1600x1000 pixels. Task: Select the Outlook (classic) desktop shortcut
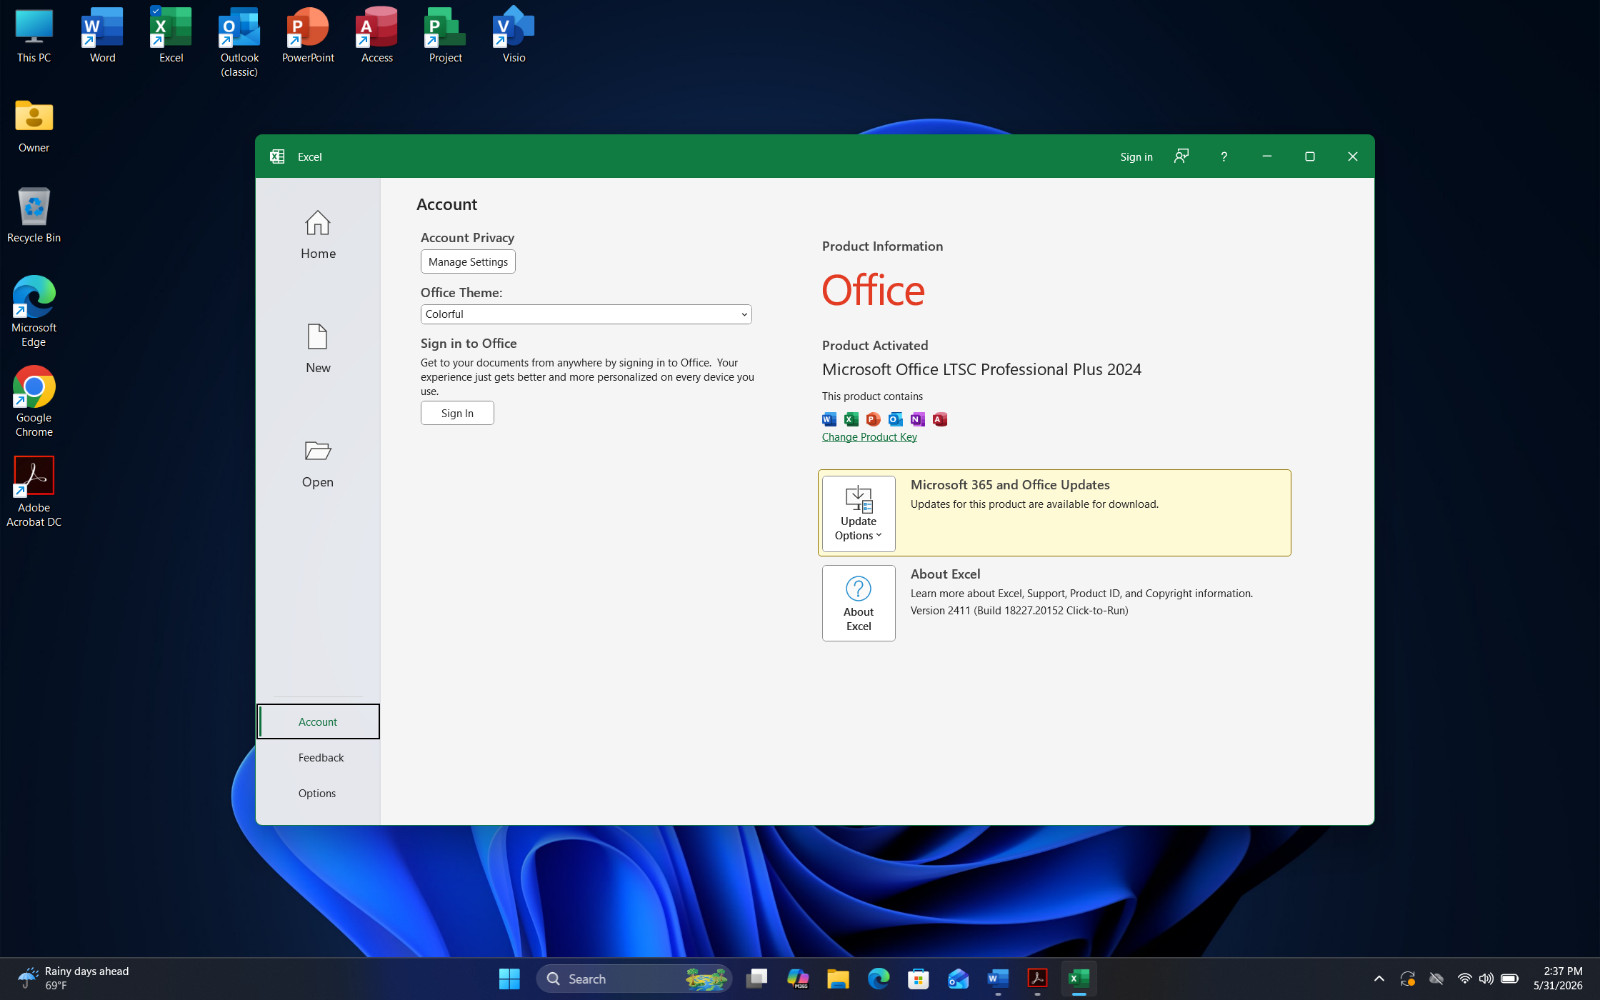(x=239, y=42)
